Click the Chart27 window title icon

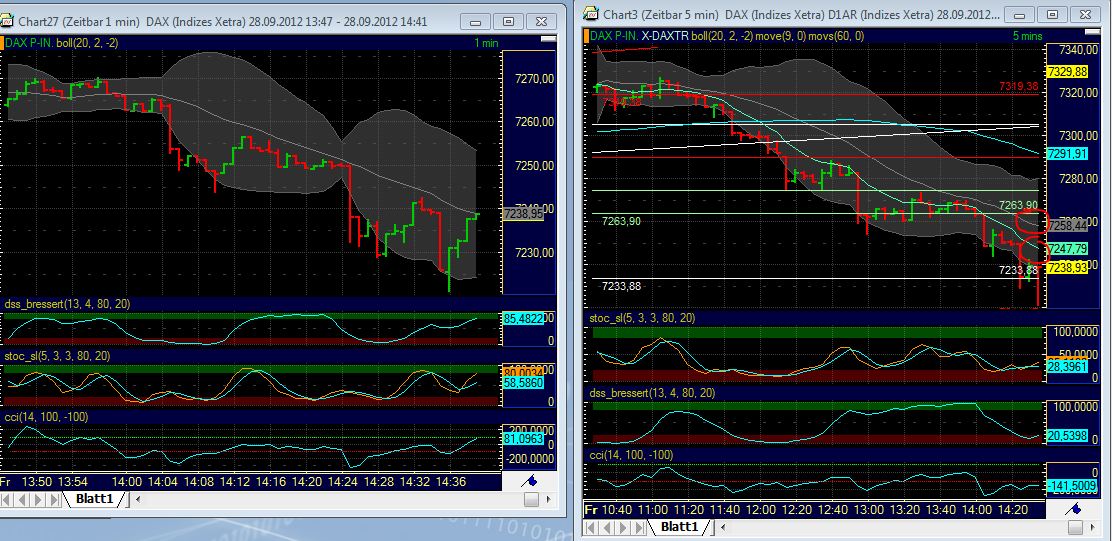[7, 21]
